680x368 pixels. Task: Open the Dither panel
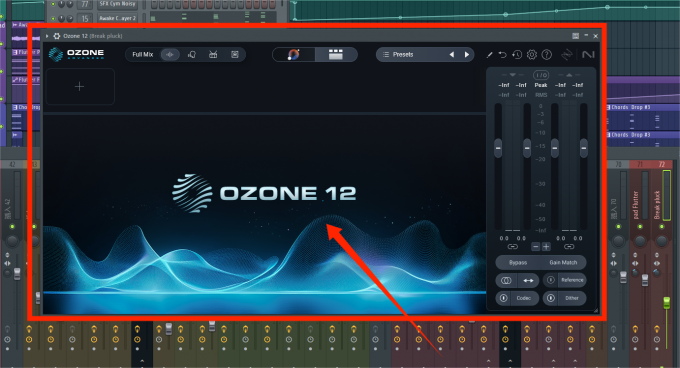click(572, 298)
